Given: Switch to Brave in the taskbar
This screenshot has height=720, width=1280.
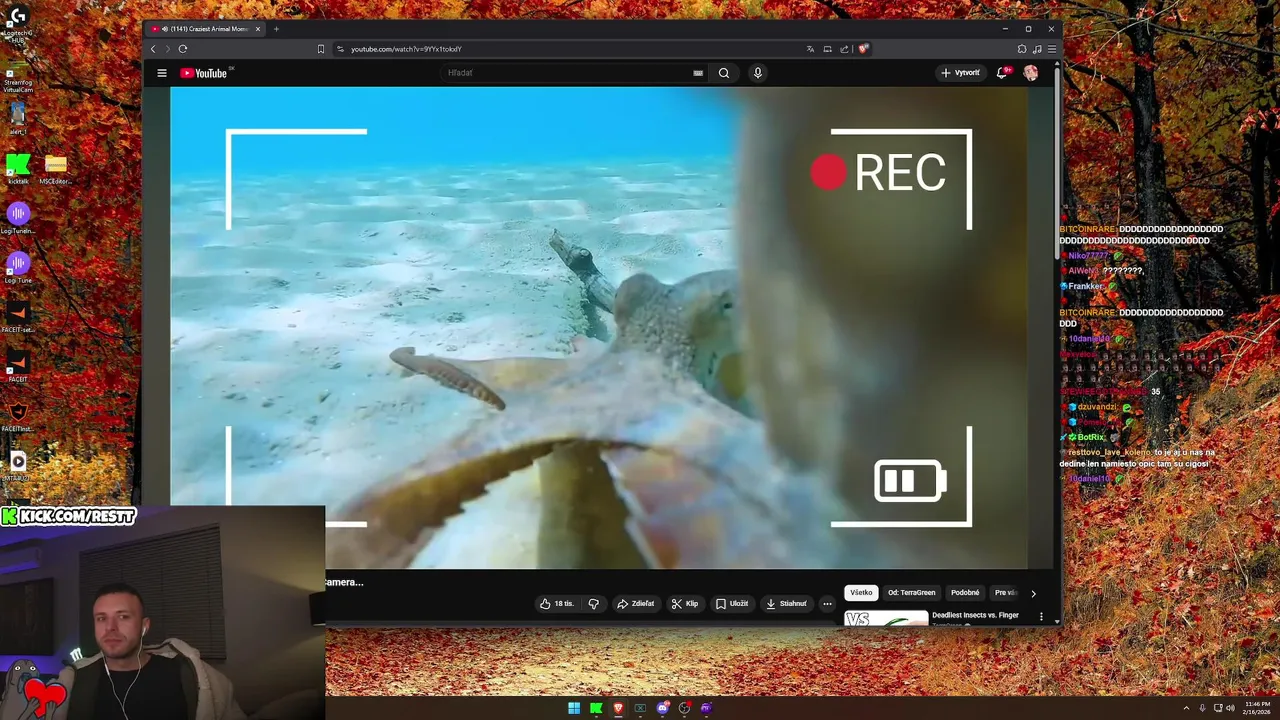Looking at the screenshot, I should pos(618,708).
